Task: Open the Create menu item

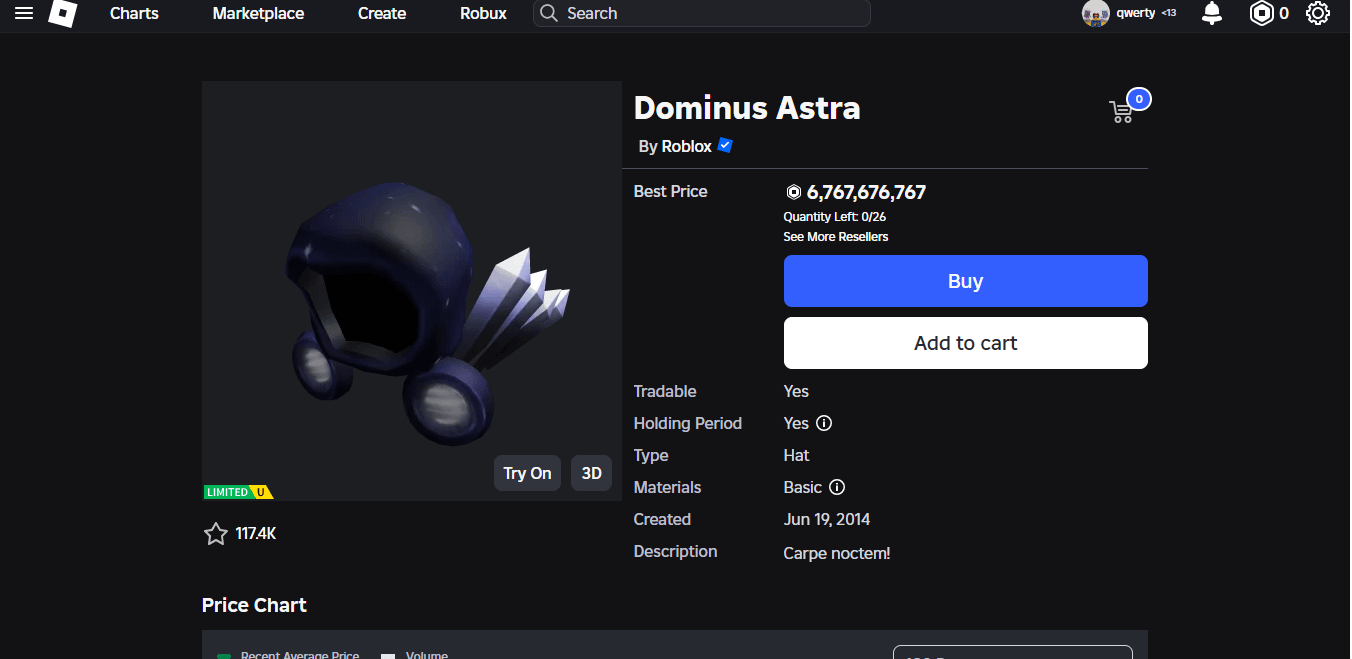Action: (x=382, y=13)
